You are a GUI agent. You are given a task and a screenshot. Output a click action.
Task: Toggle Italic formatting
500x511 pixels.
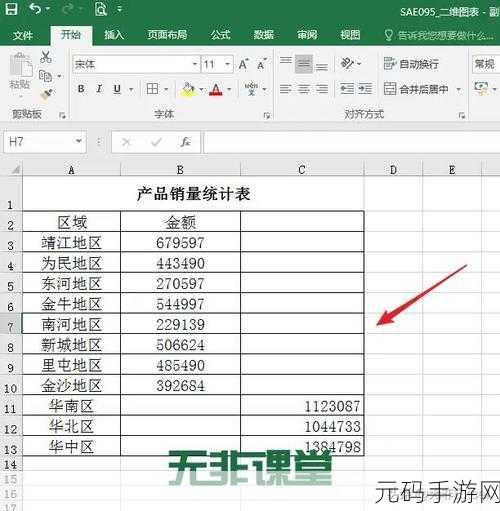pos(99,89)
